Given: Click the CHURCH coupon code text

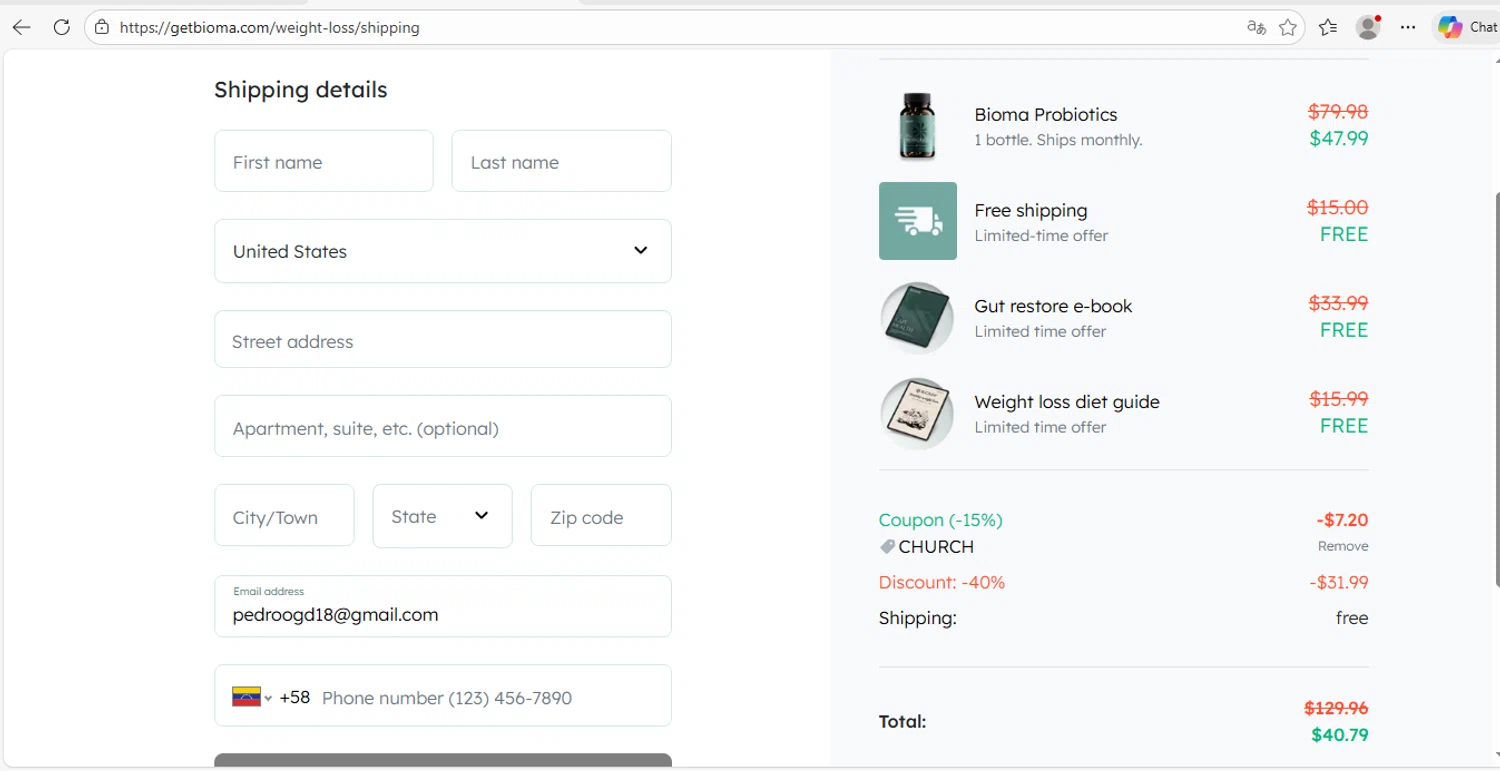Looking at the screenshot, I should pyautogui.click(x=936, y=547).
